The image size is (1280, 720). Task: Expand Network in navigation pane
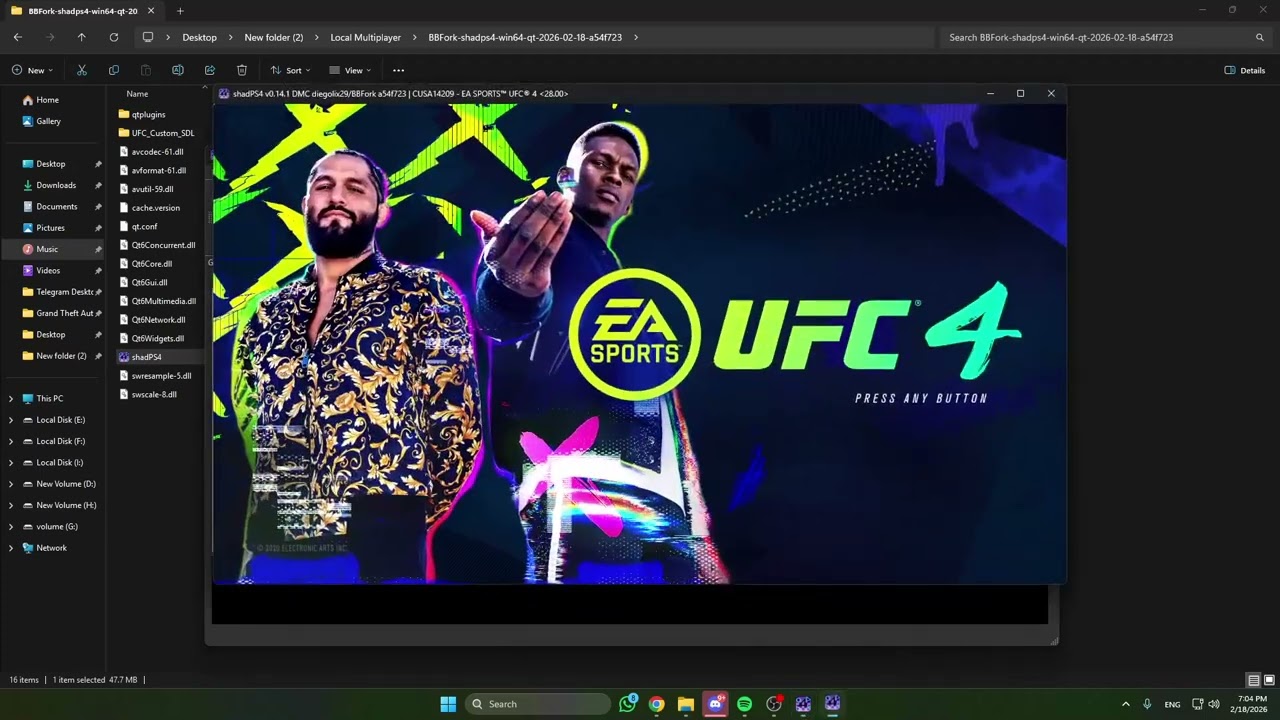(11, 548)
